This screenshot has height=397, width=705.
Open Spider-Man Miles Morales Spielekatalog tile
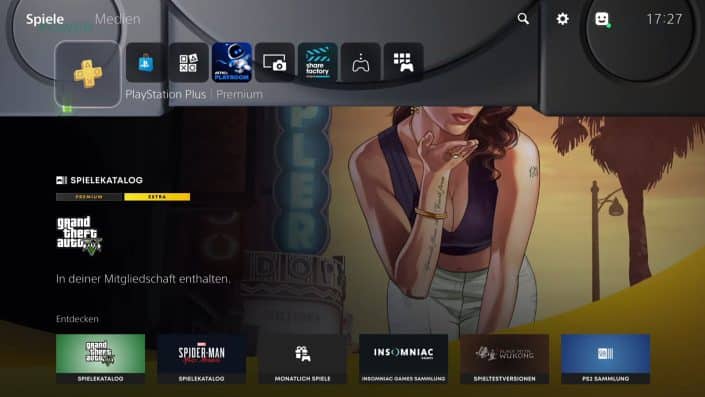[x=201, y=359]
